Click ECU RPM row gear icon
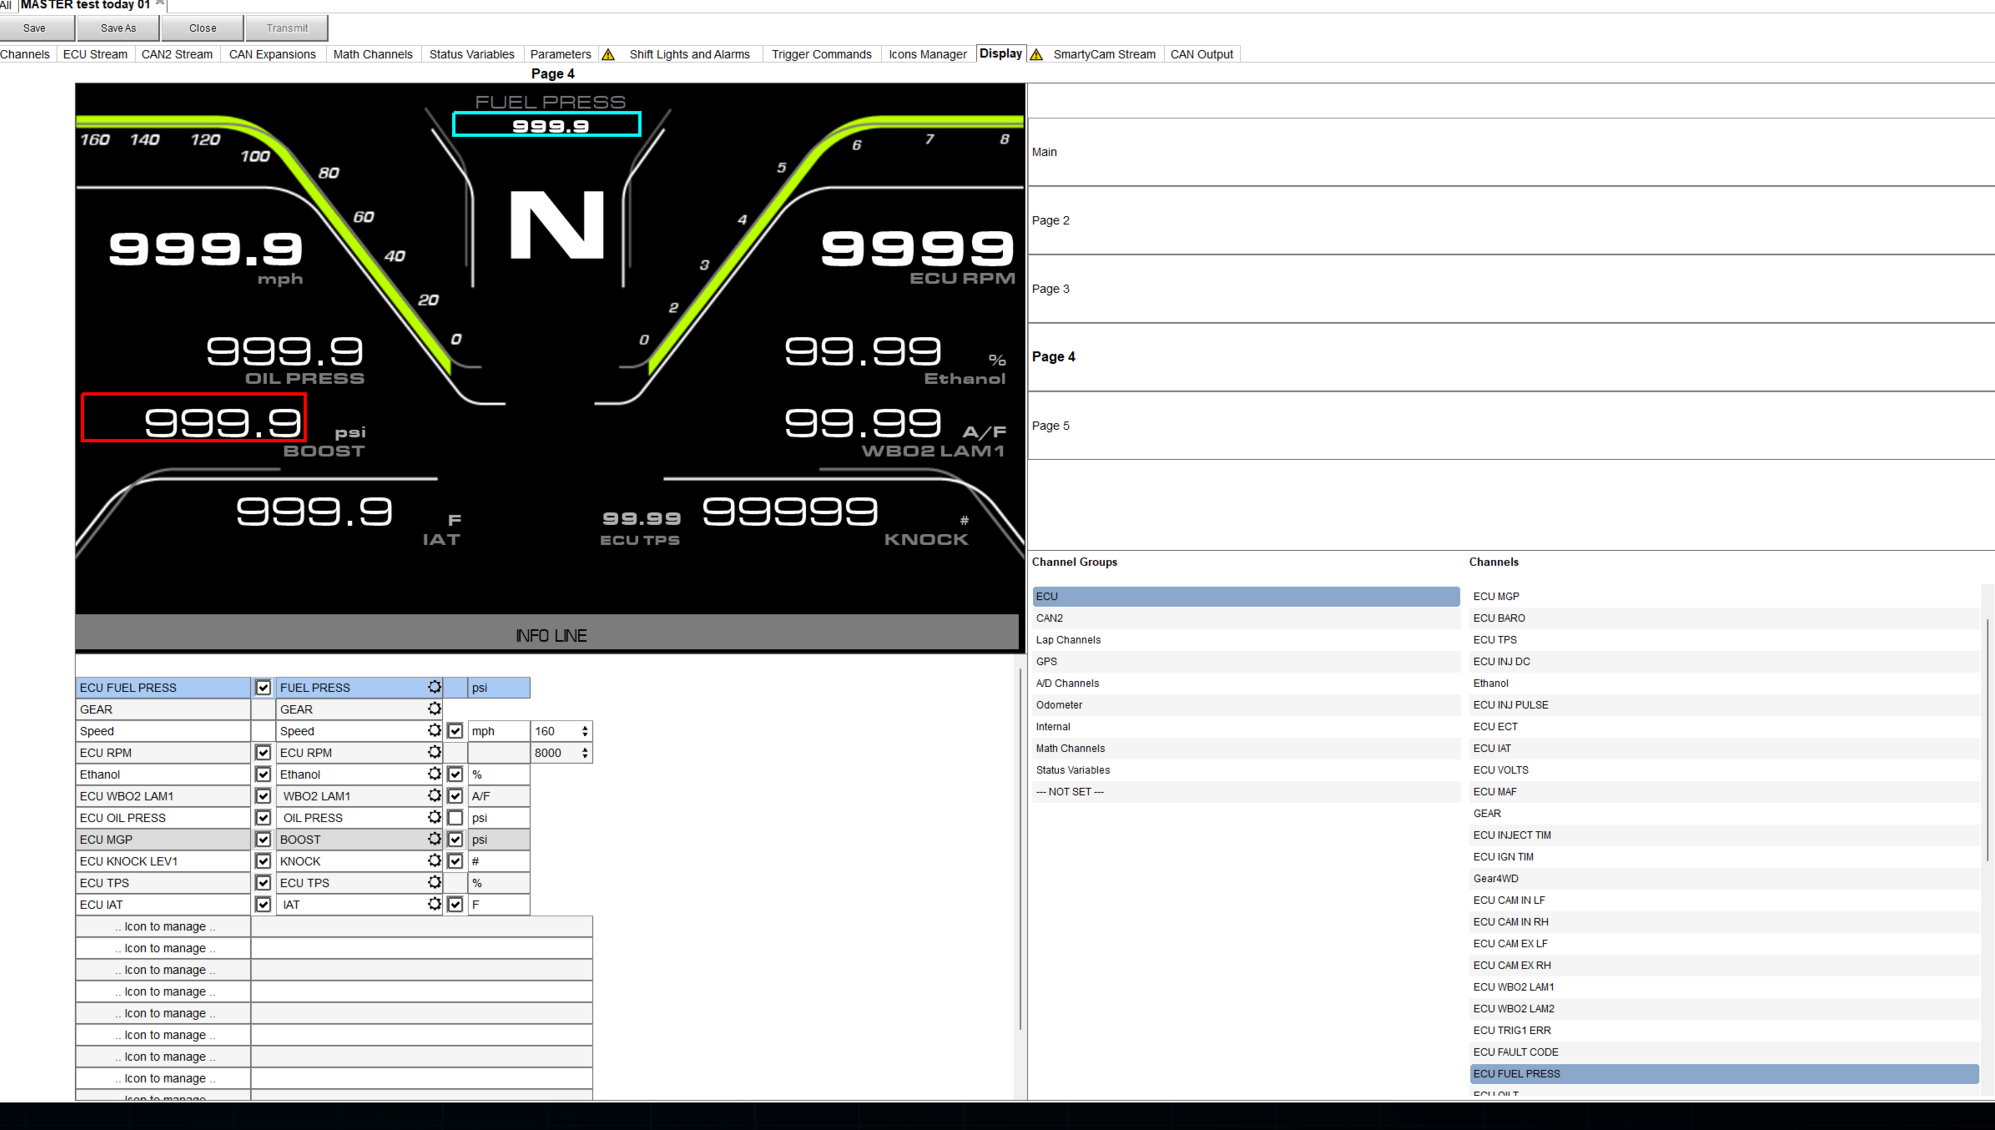 click(x=434, y=752)
